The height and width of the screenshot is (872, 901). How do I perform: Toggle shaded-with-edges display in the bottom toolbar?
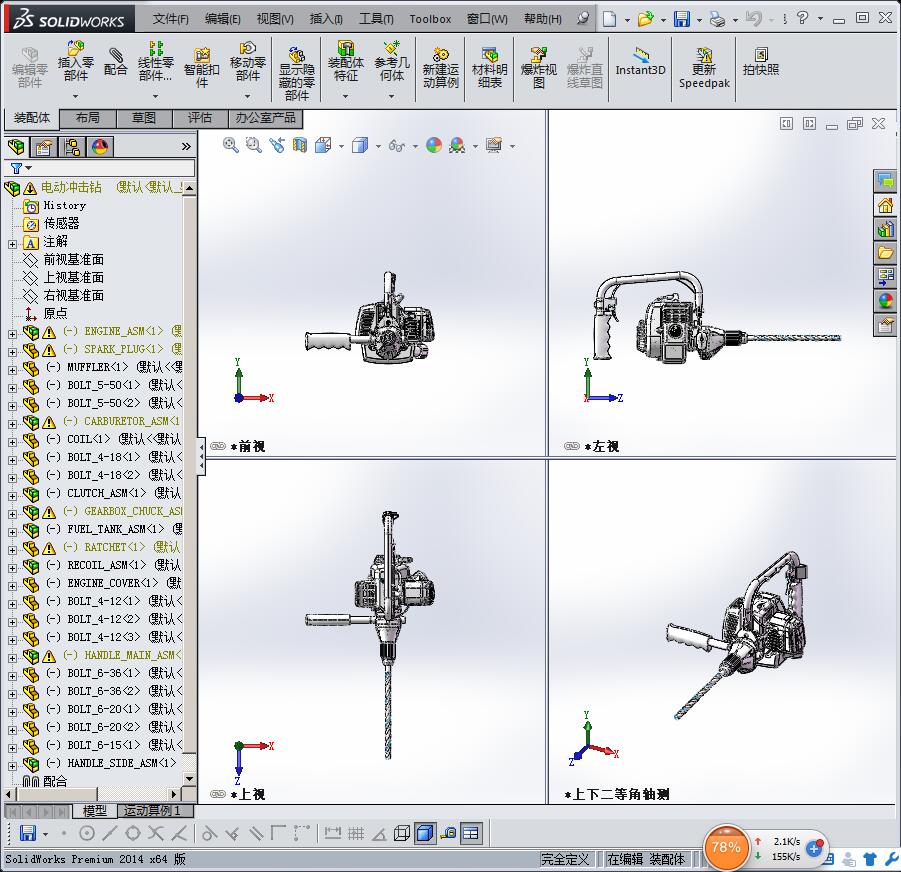[x=425, y=833]
